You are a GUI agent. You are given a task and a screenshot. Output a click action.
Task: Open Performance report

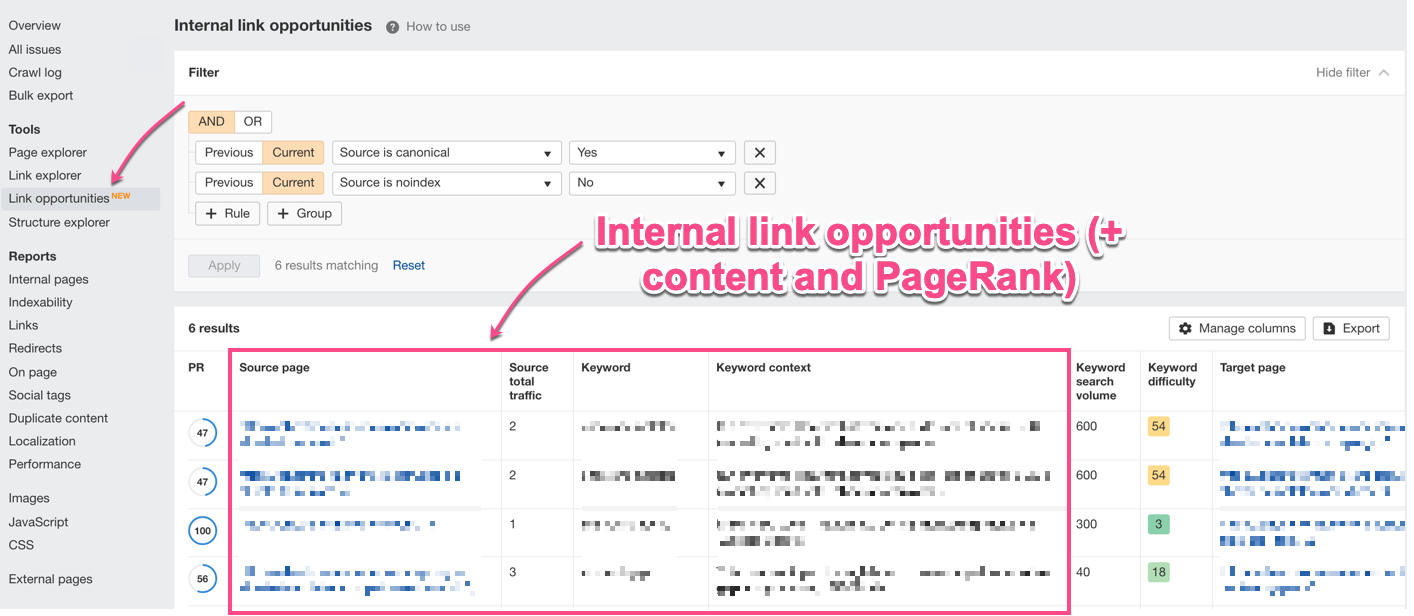(45, 465)
